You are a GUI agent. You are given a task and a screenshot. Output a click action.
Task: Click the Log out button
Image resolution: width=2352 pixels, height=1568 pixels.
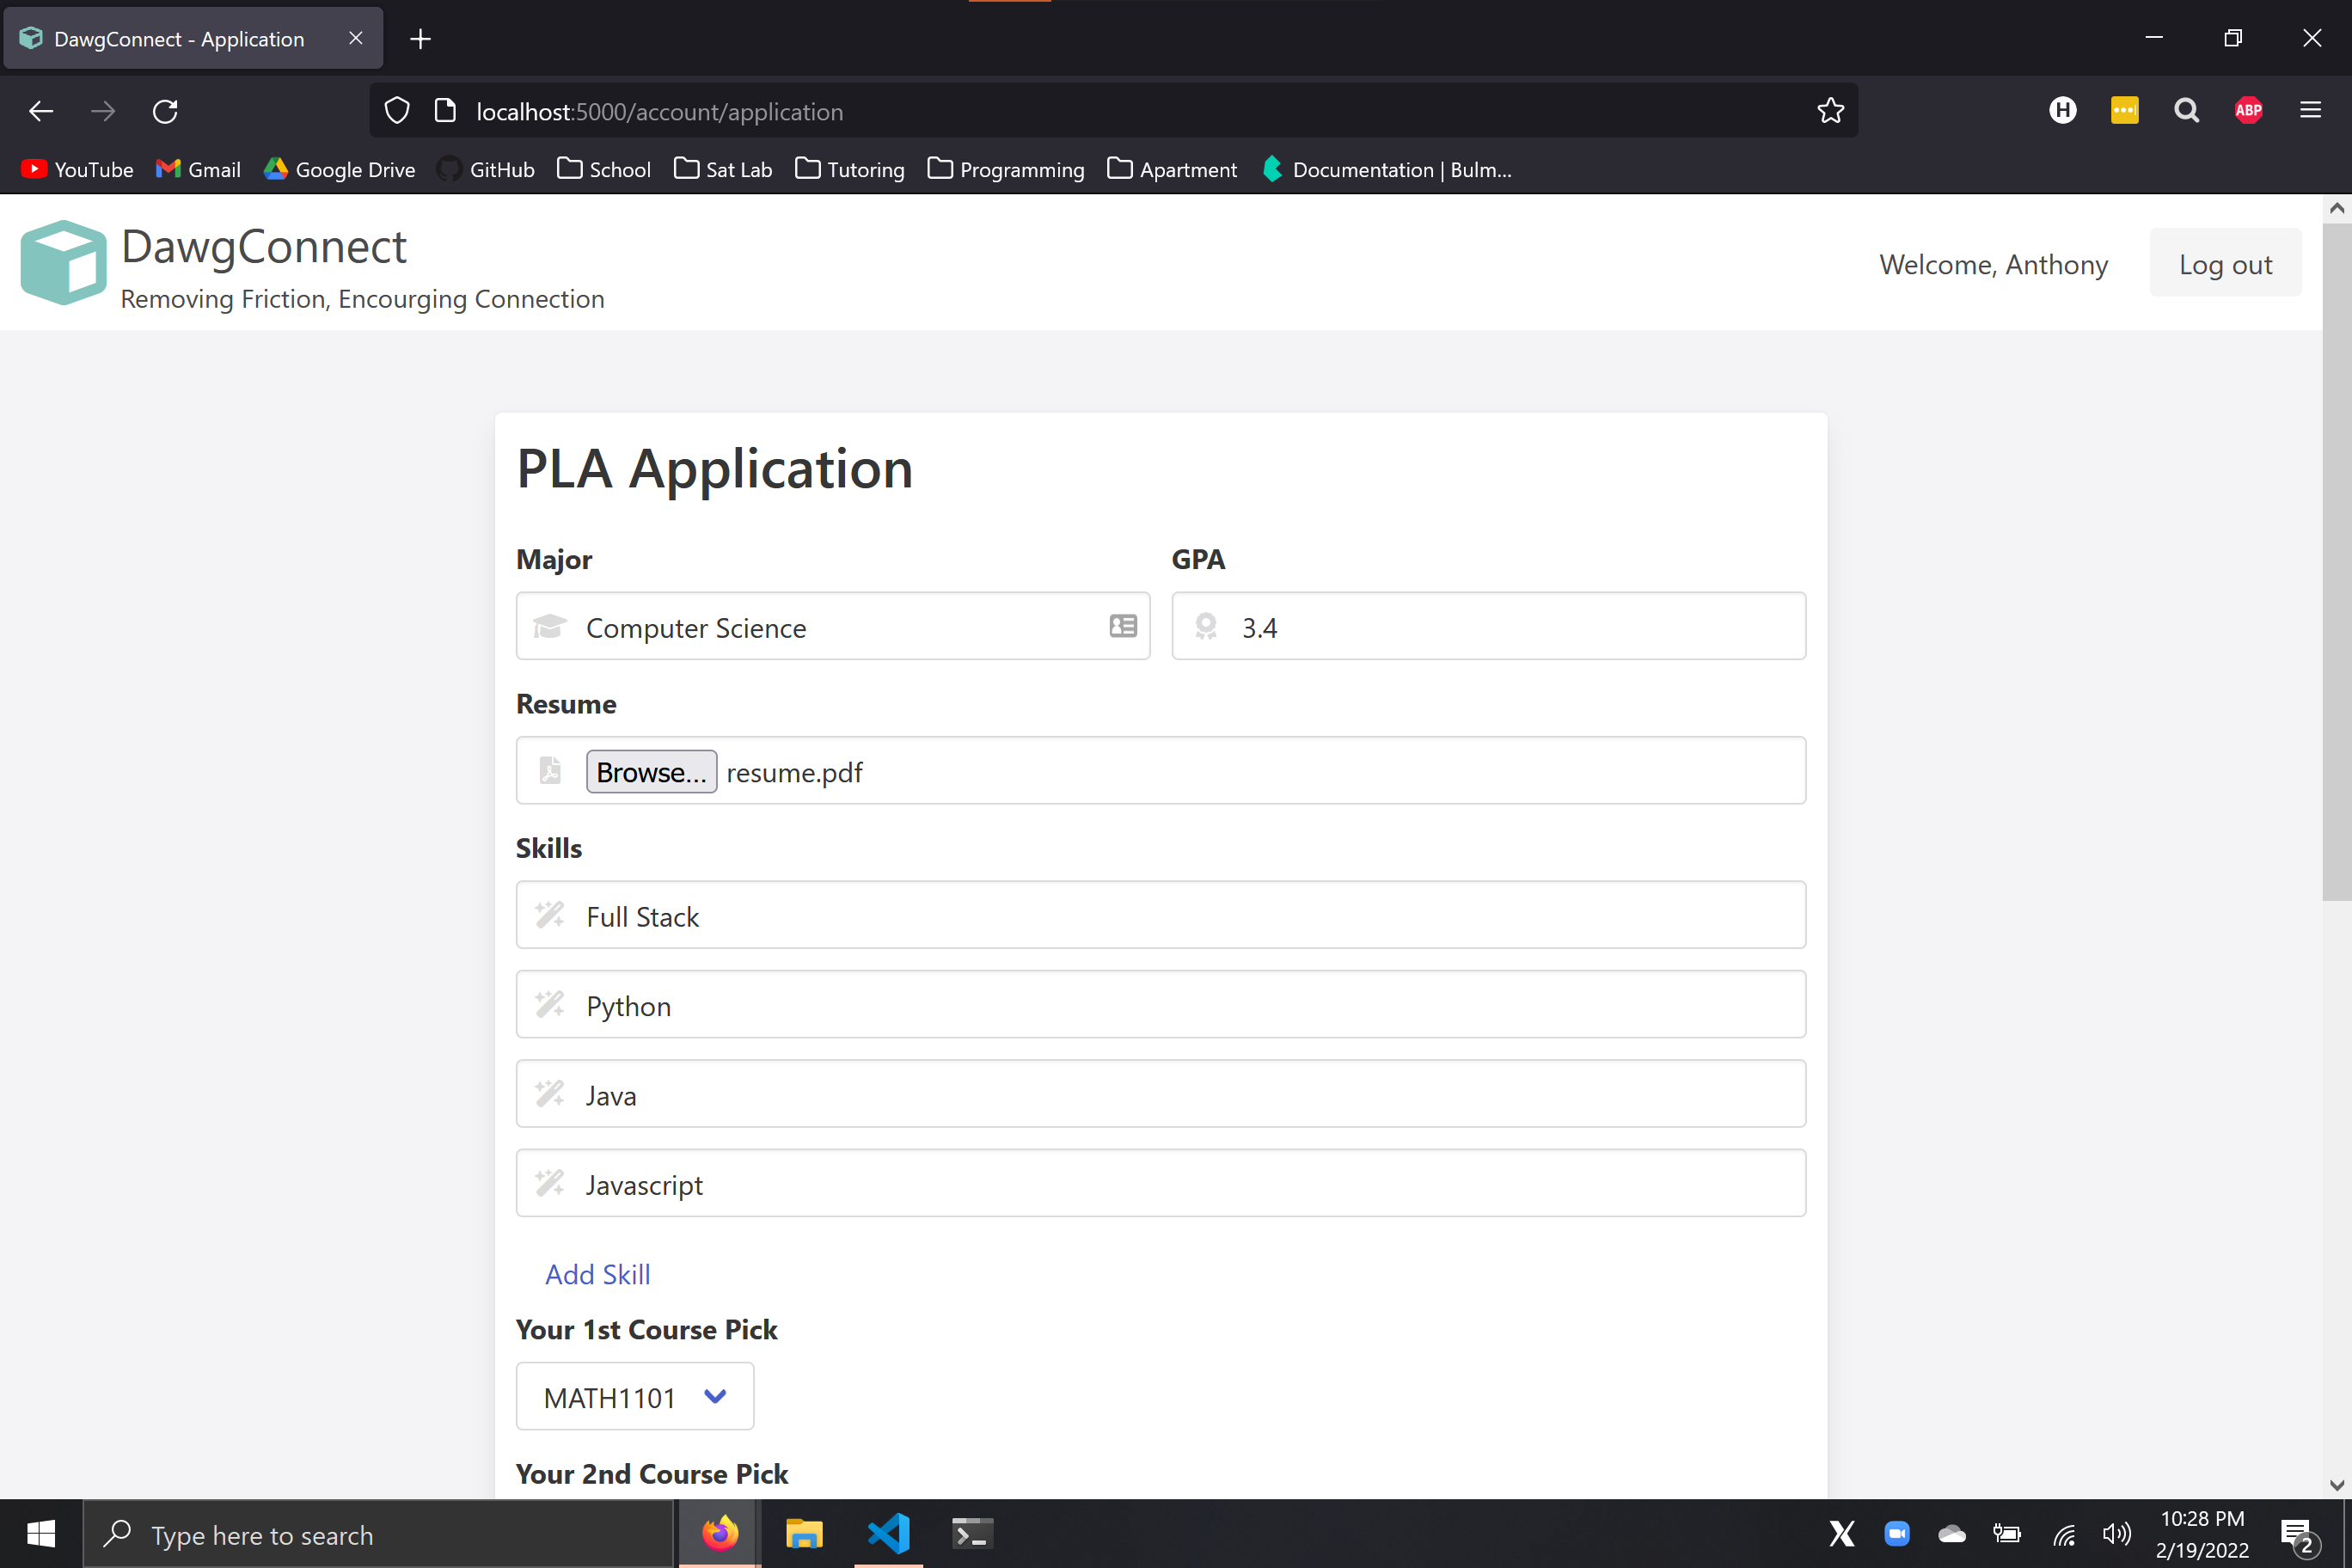click(2224, 264)
